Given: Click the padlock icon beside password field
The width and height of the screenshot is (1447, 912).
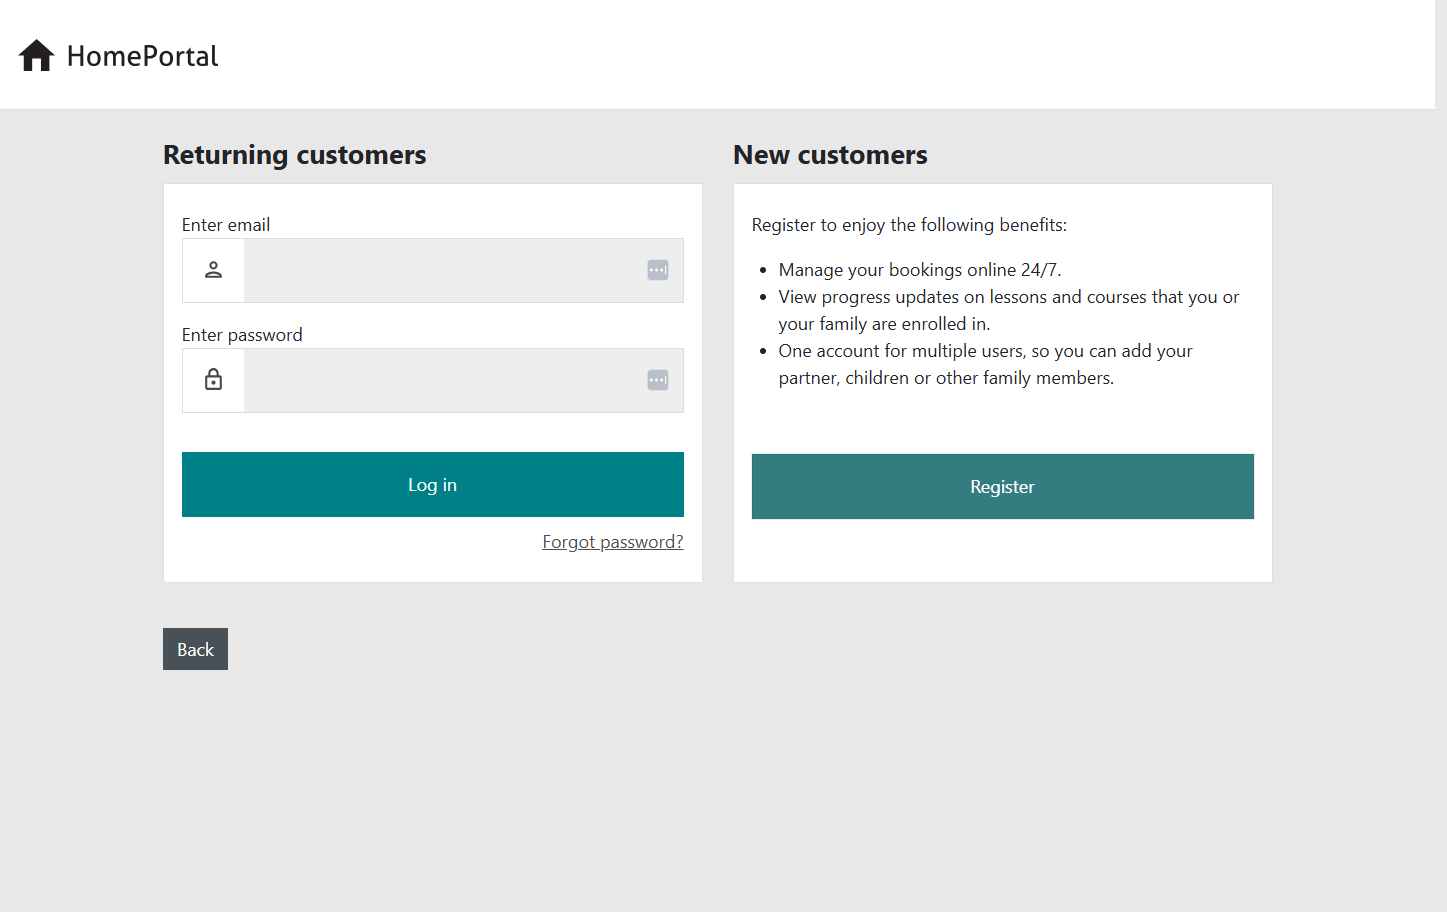Looking at the screenshot, I should click(x=213, y=379).
